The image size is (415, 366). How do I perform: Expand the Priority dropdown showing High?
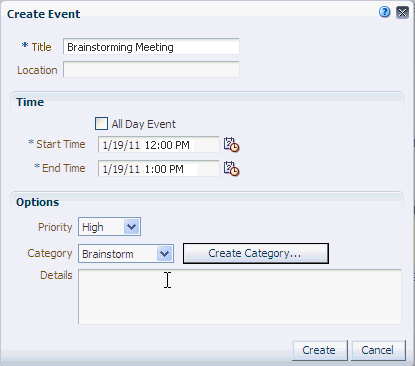pos(109,227)
